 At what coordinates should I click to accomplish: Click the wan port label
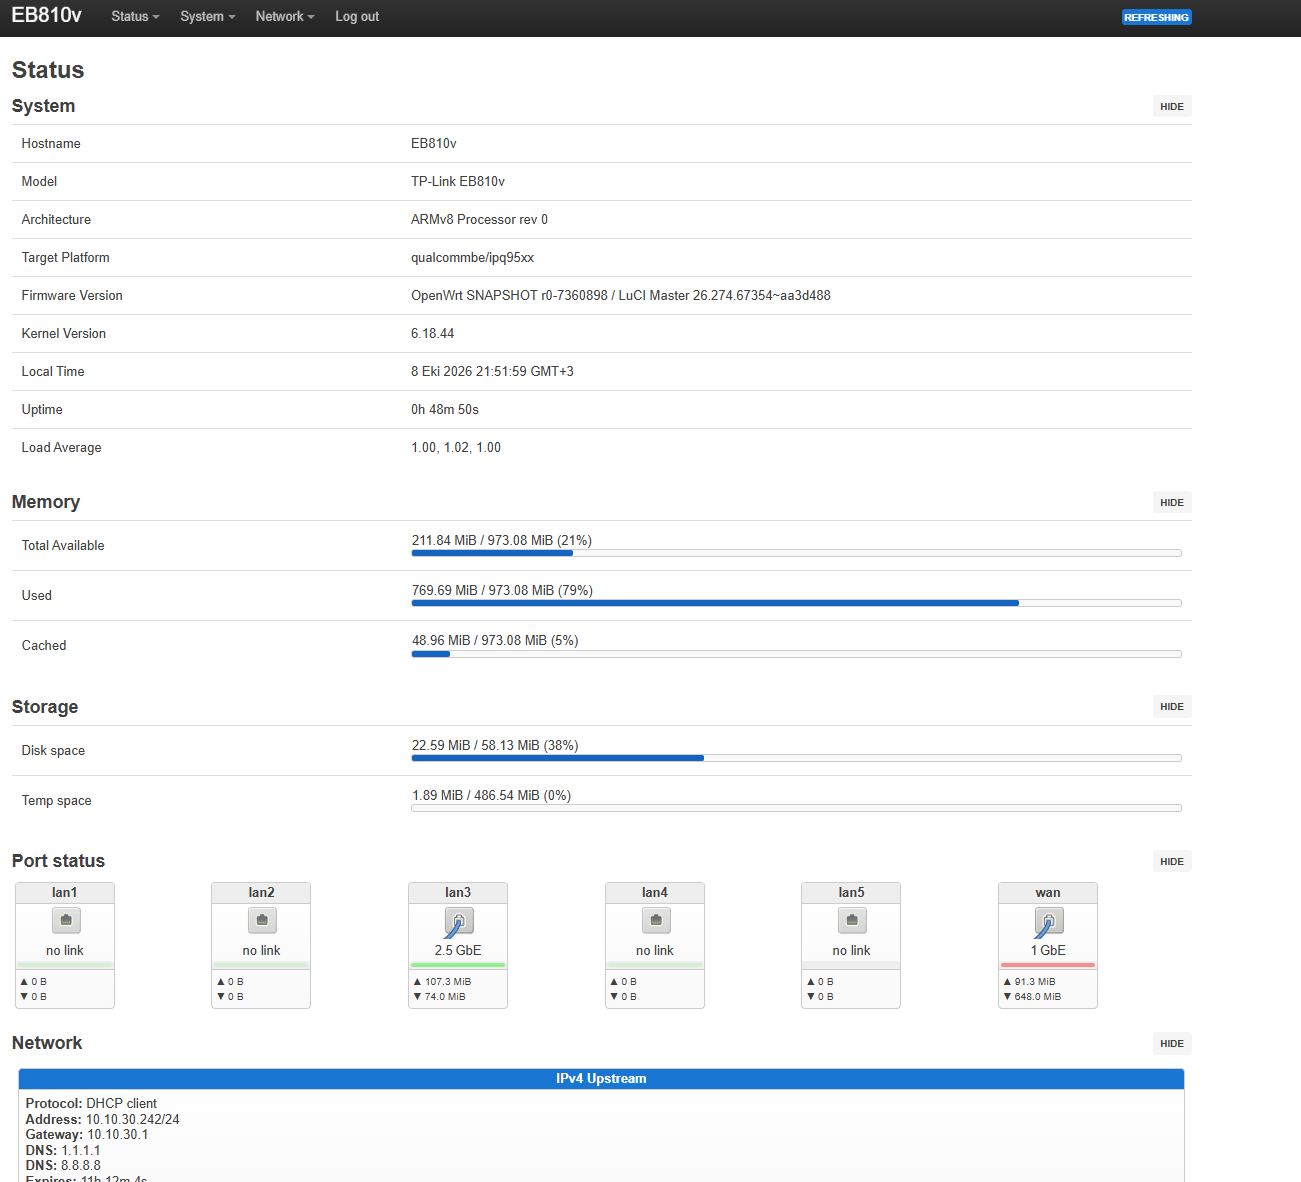[x=1048, y=893]
